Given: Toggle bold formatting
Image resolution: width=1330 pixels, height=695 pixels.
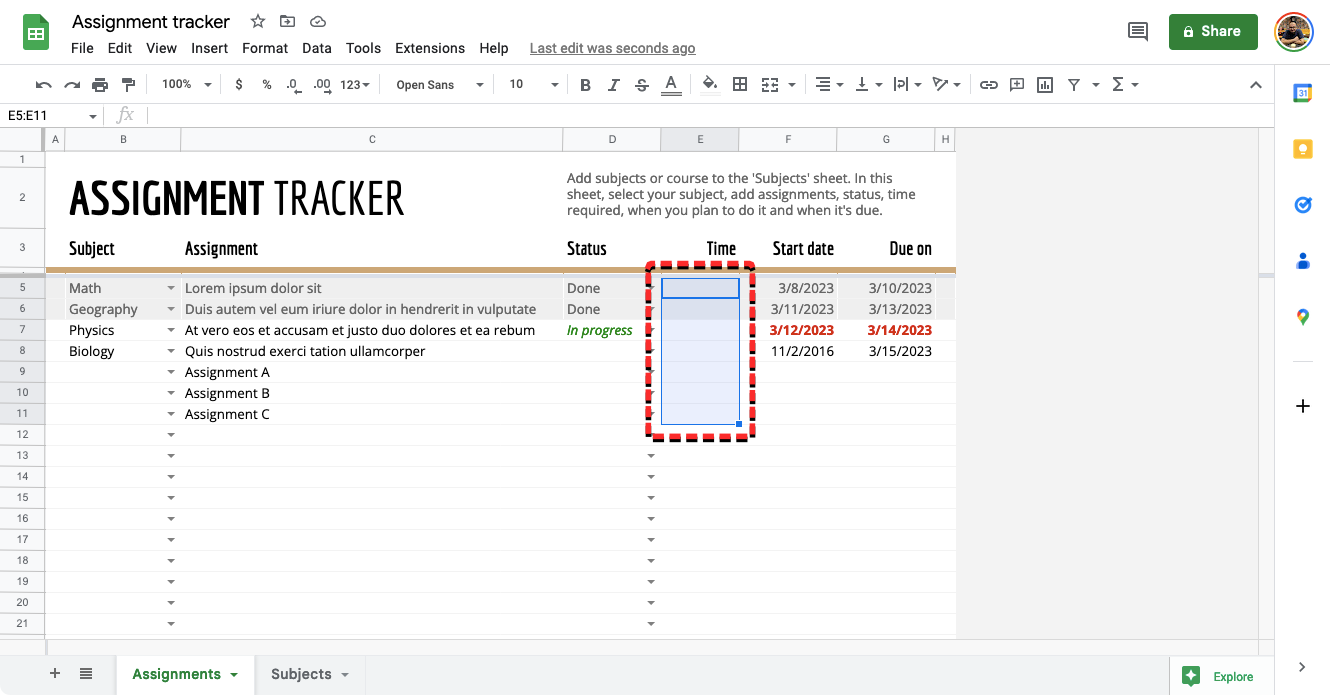Looking at the screenshot, I should coord(586,85).
